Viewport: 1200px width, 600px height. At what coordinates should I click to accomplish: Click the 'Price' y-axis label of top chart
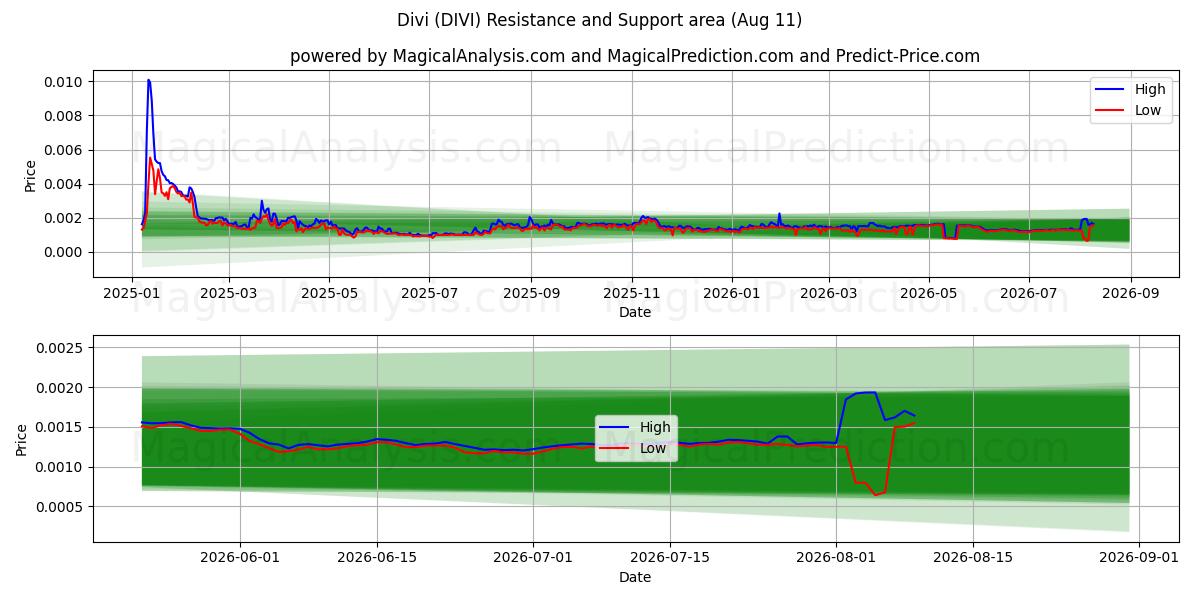[30, 176]
